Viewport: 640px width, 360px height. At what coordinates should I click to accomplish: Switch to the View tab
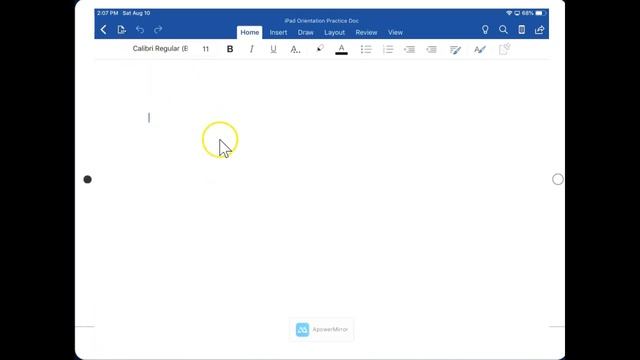tap(395, 32)
